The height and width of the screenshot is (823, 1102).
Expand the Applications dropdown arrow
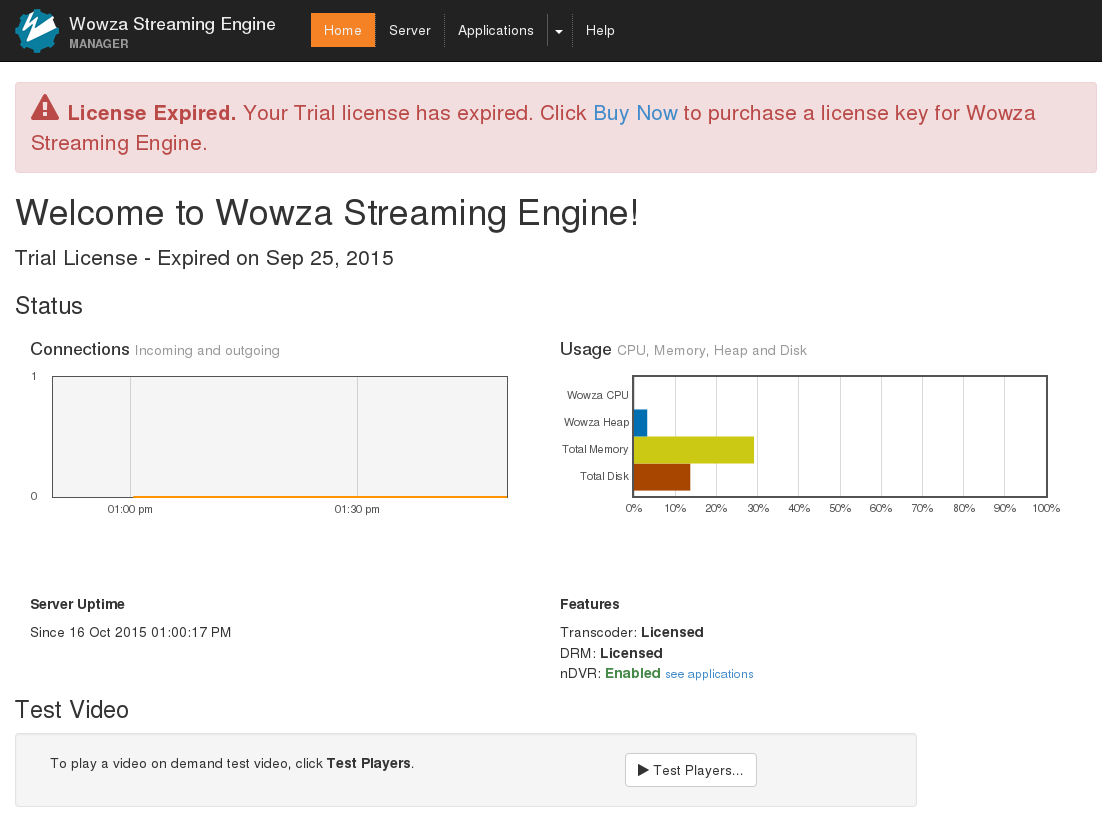pos(559,31)
